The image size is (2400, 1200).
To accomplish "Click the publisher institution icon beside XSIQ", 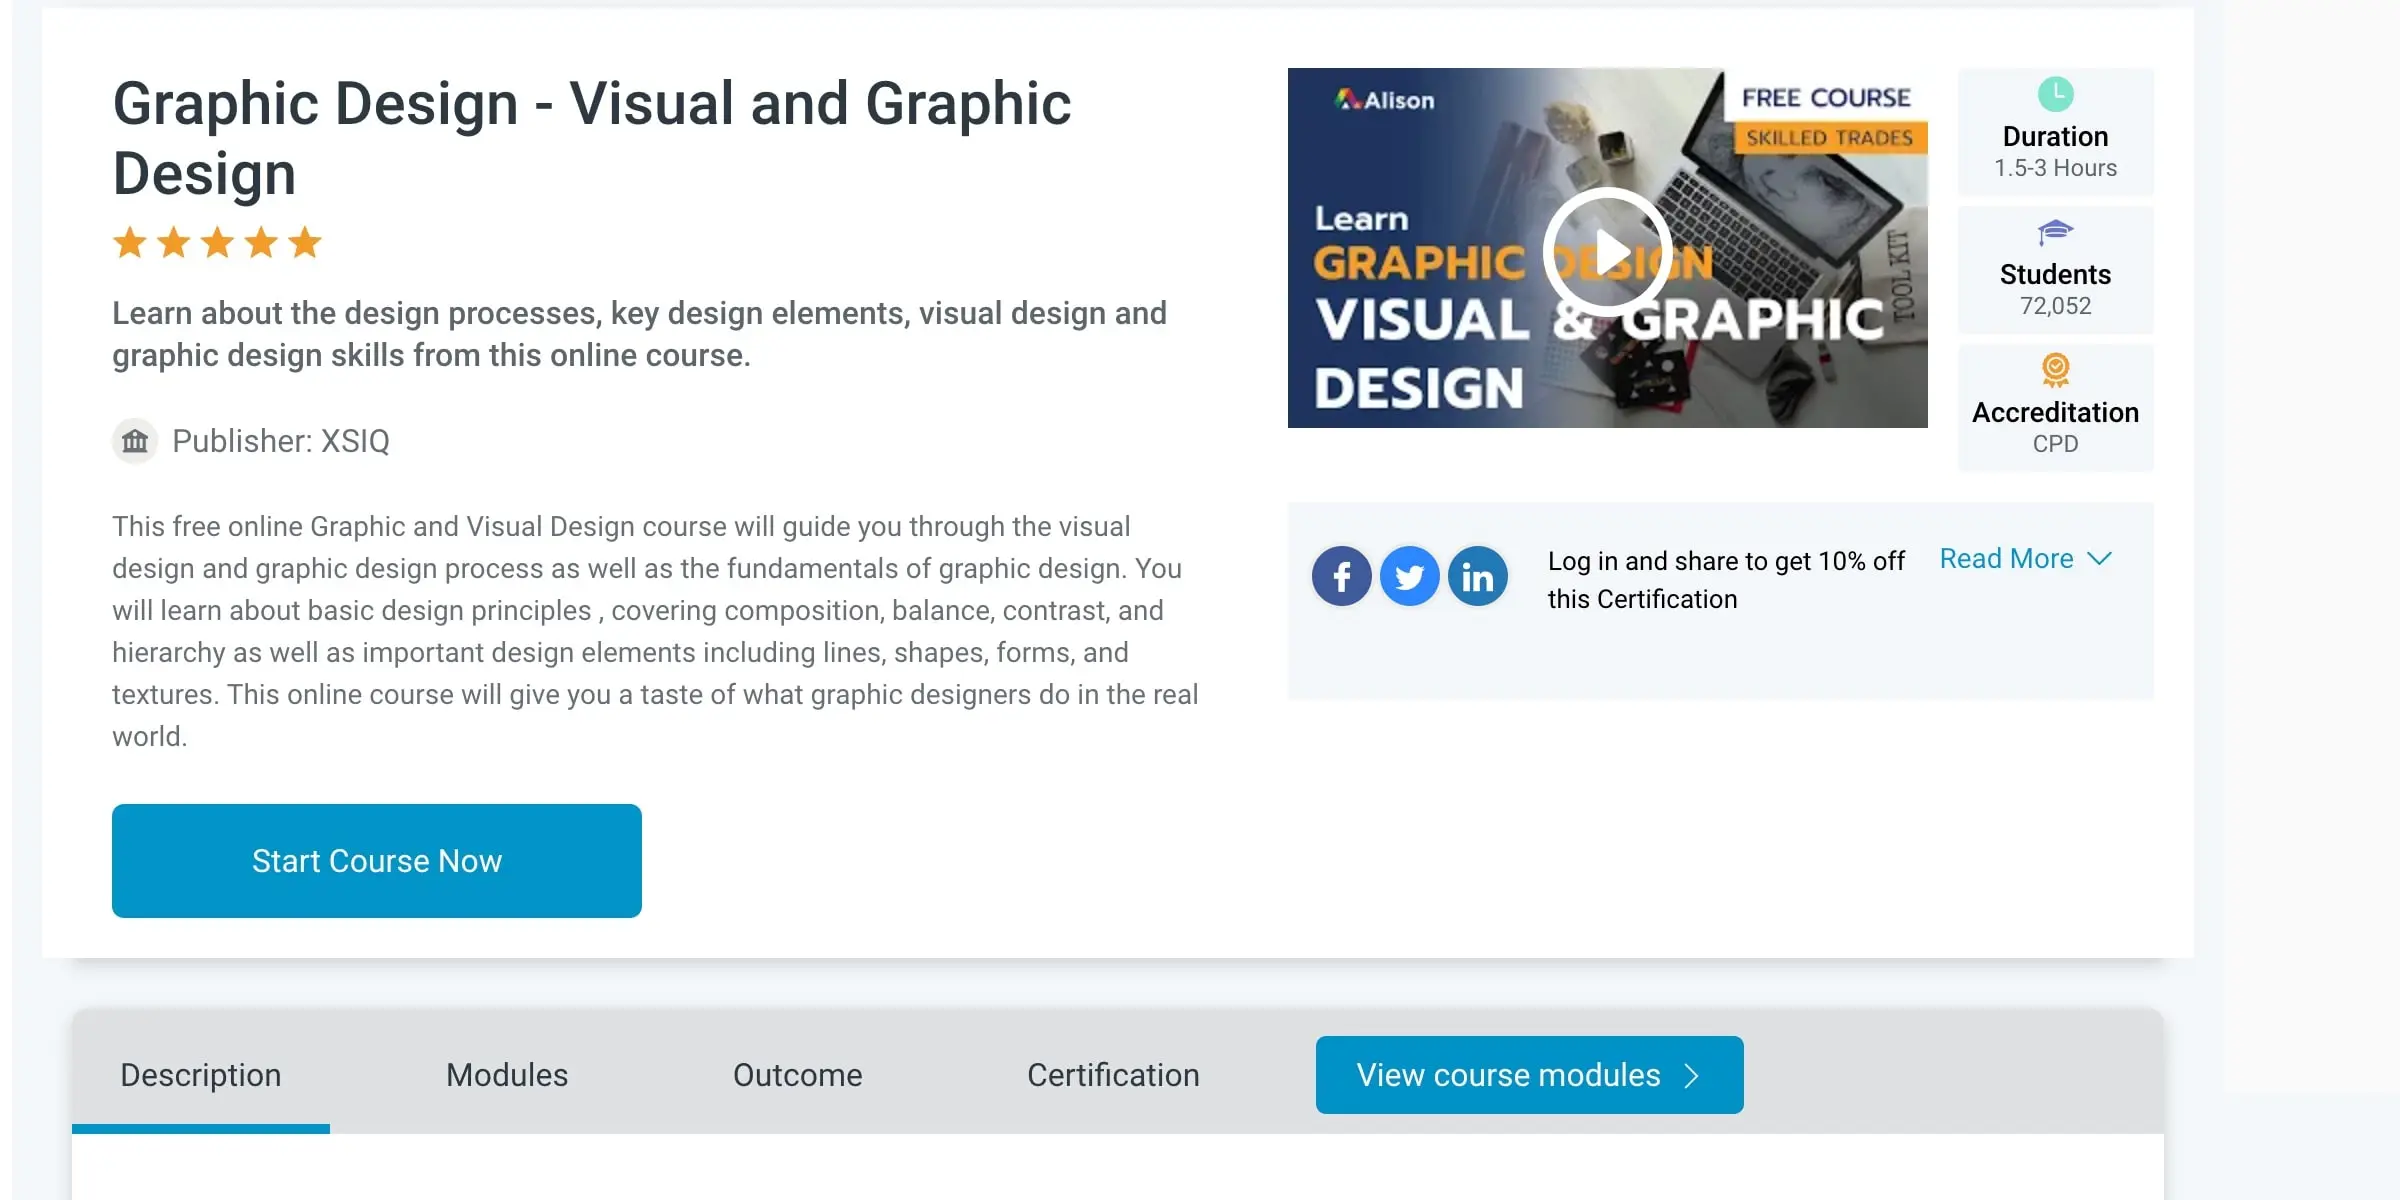I will coord(135,441).
